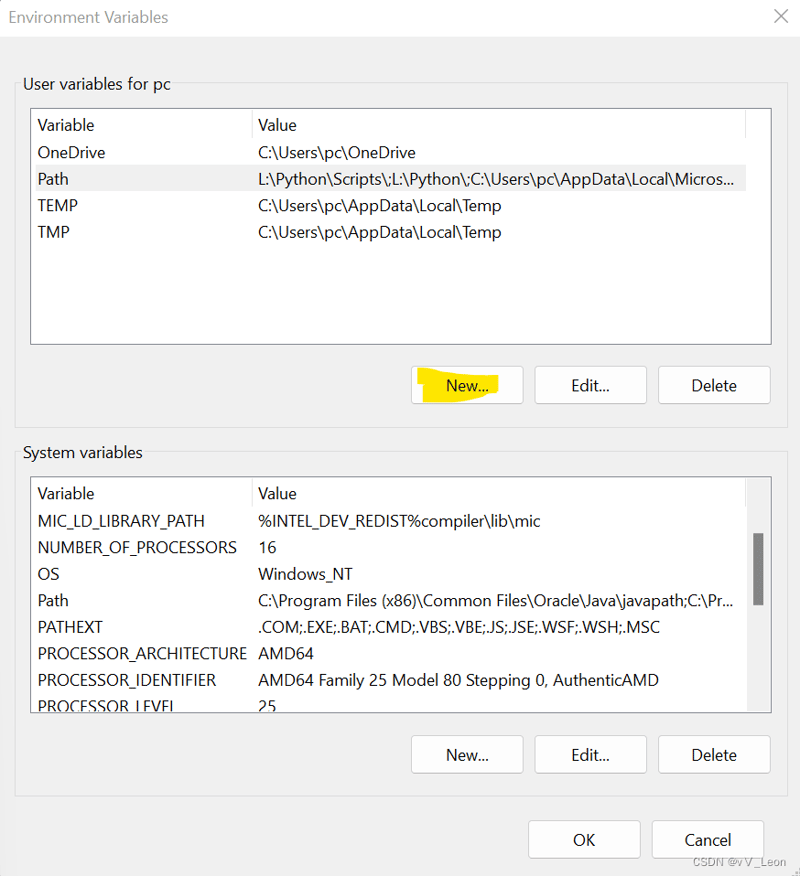Confirm with the OK button
The height and width of the screenshot is (876, 800).
pos(584,839)
